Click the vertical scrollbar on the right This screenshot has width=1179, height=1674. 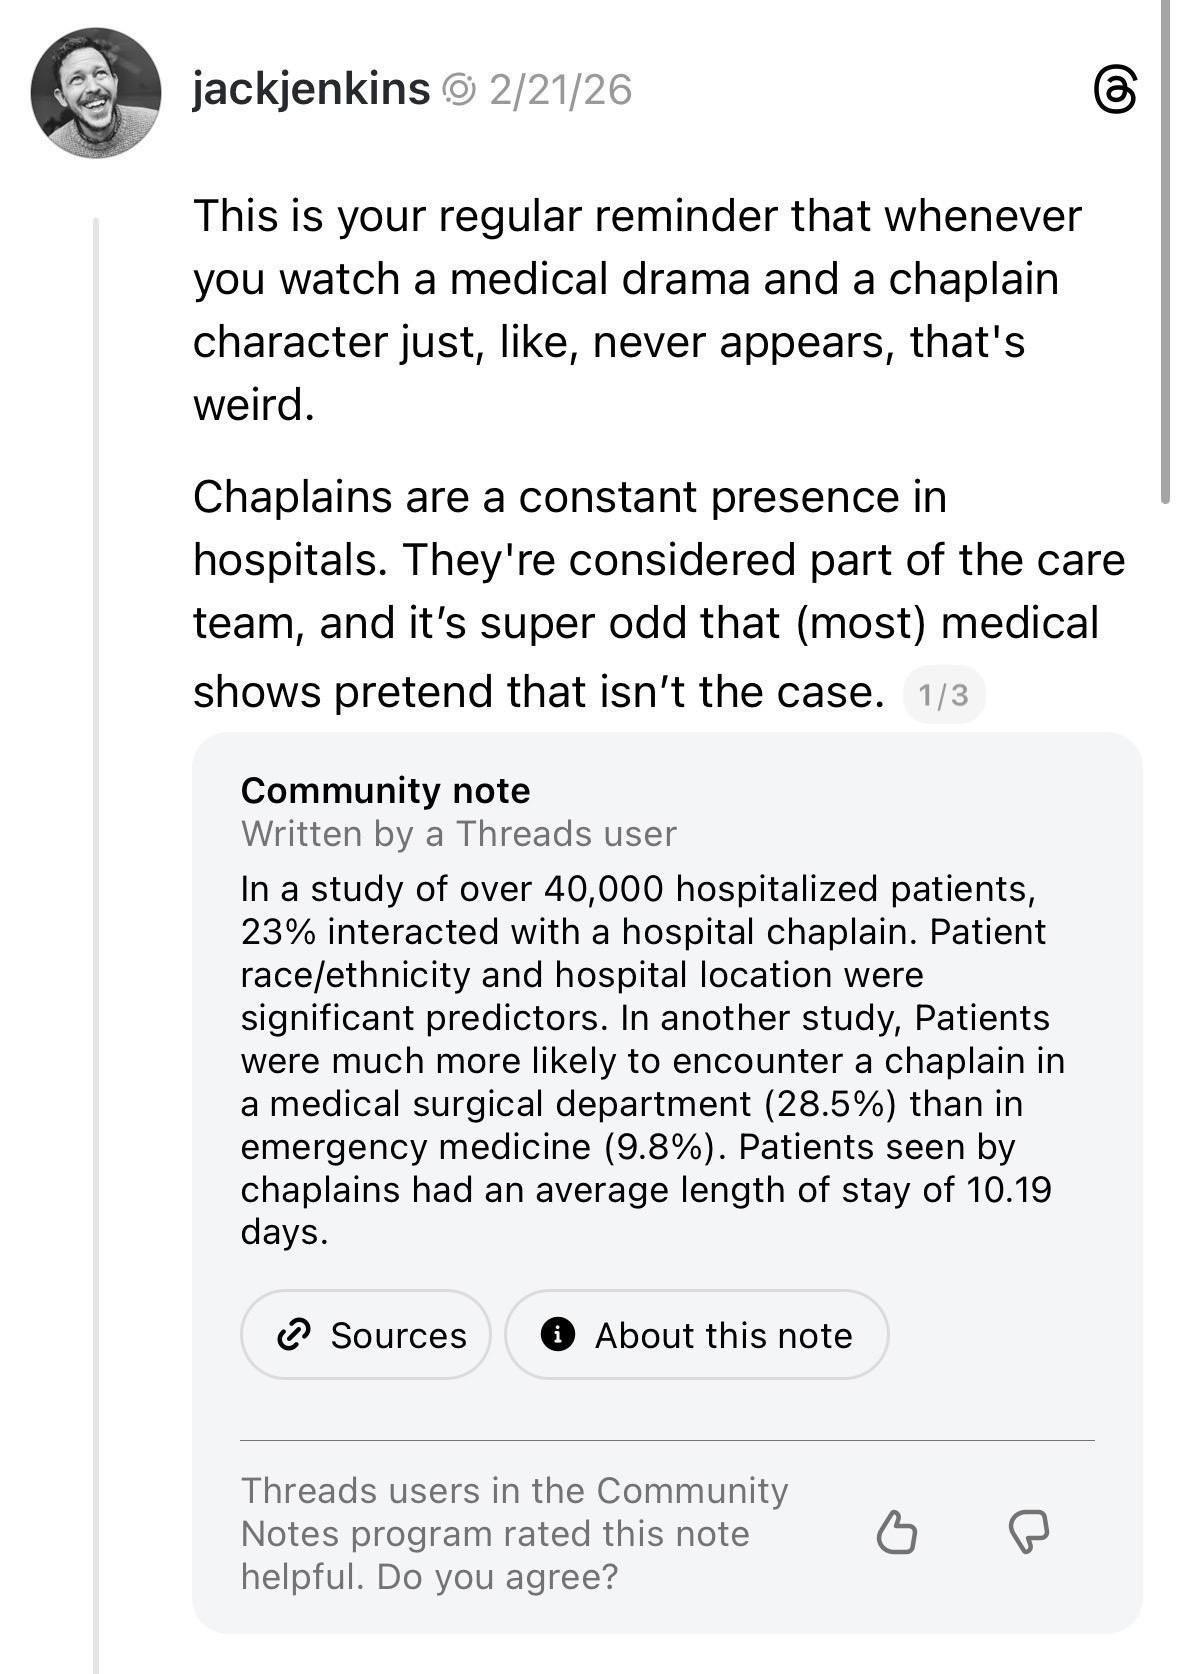click(1165, 250)
